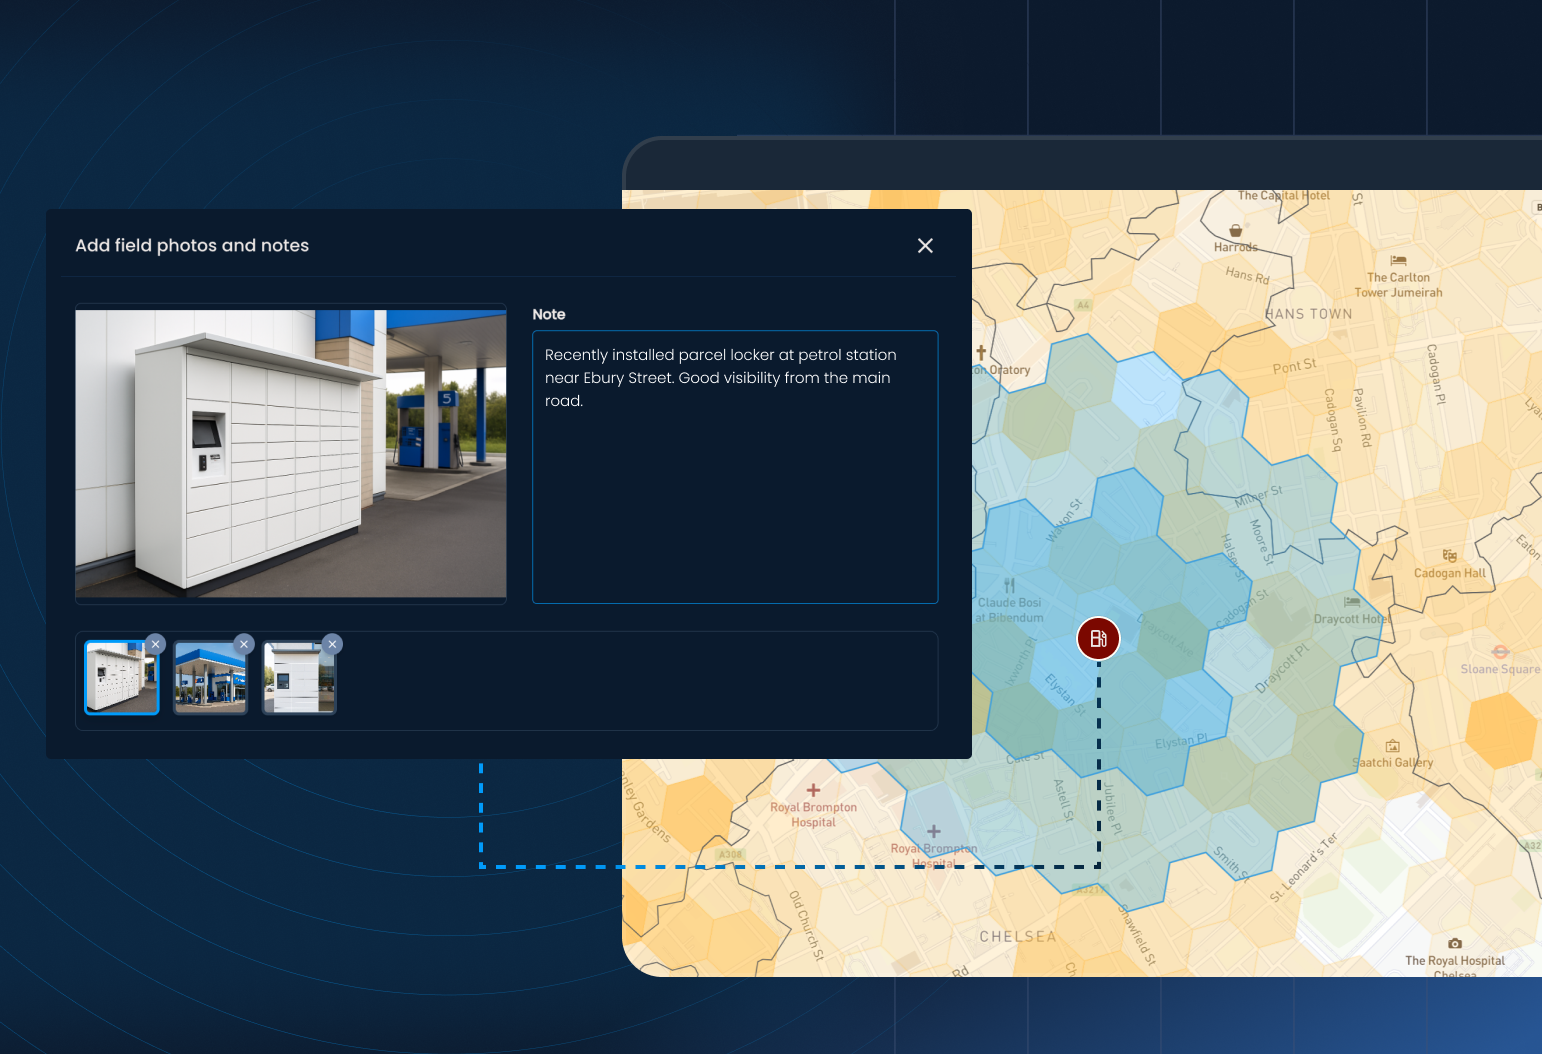Click the Royal Brompton Hospital cross marker
The image size is (1542, 1054).
812,789
